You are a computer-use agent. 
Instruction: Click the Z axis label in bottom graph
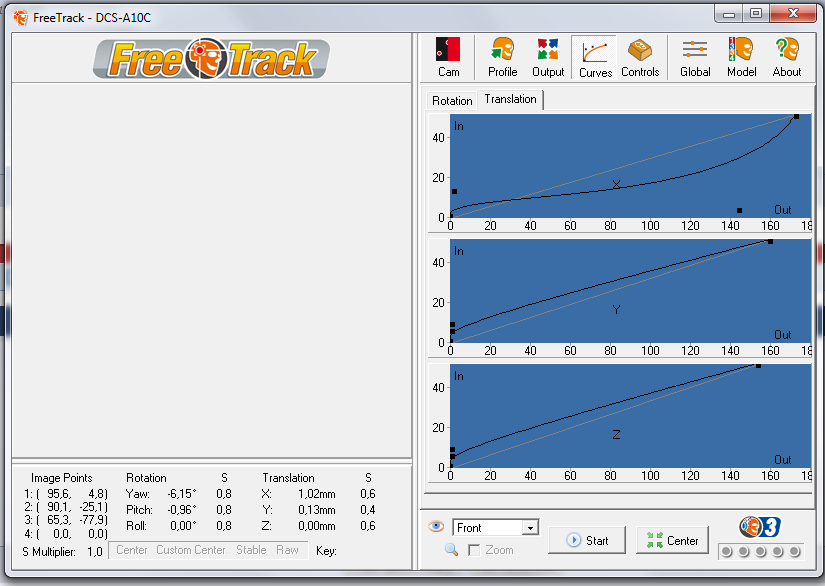point(616,435)
